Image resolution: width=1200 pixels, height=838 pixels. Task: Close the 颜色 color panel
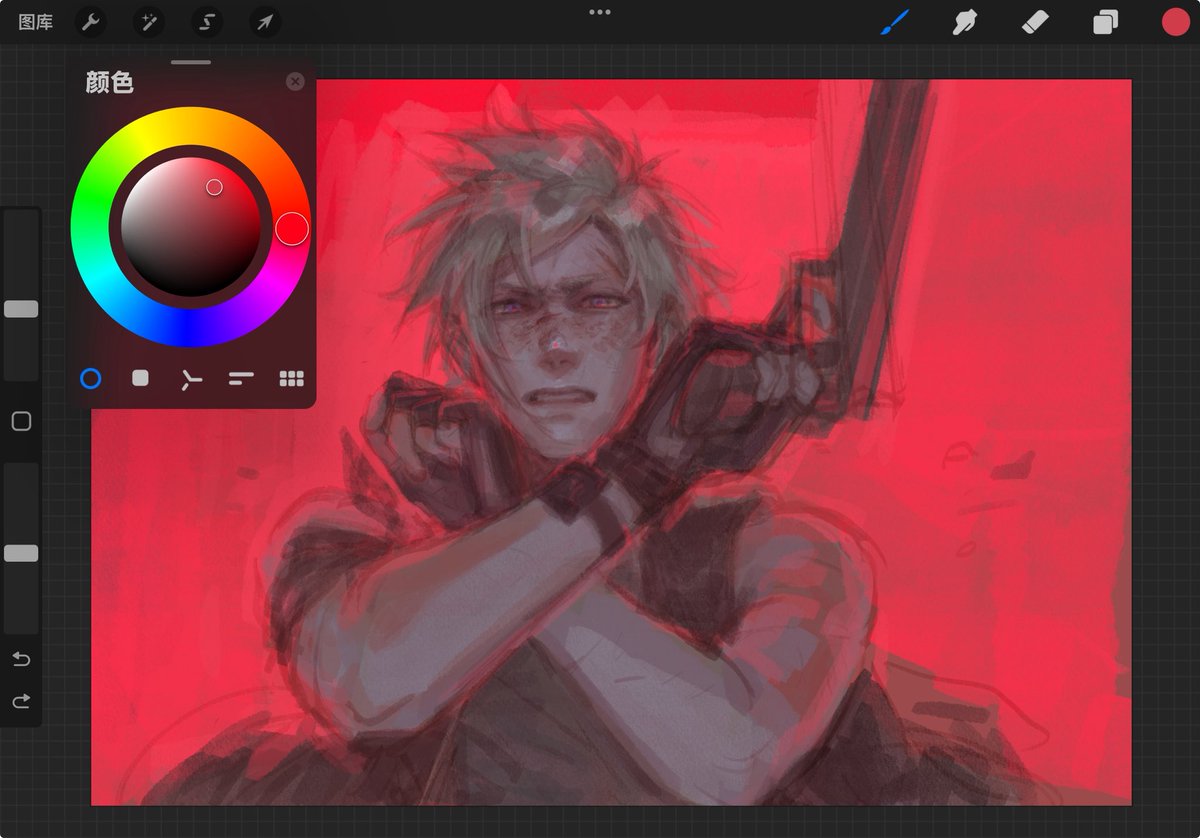pyautogui.click(x=295, y=82)
